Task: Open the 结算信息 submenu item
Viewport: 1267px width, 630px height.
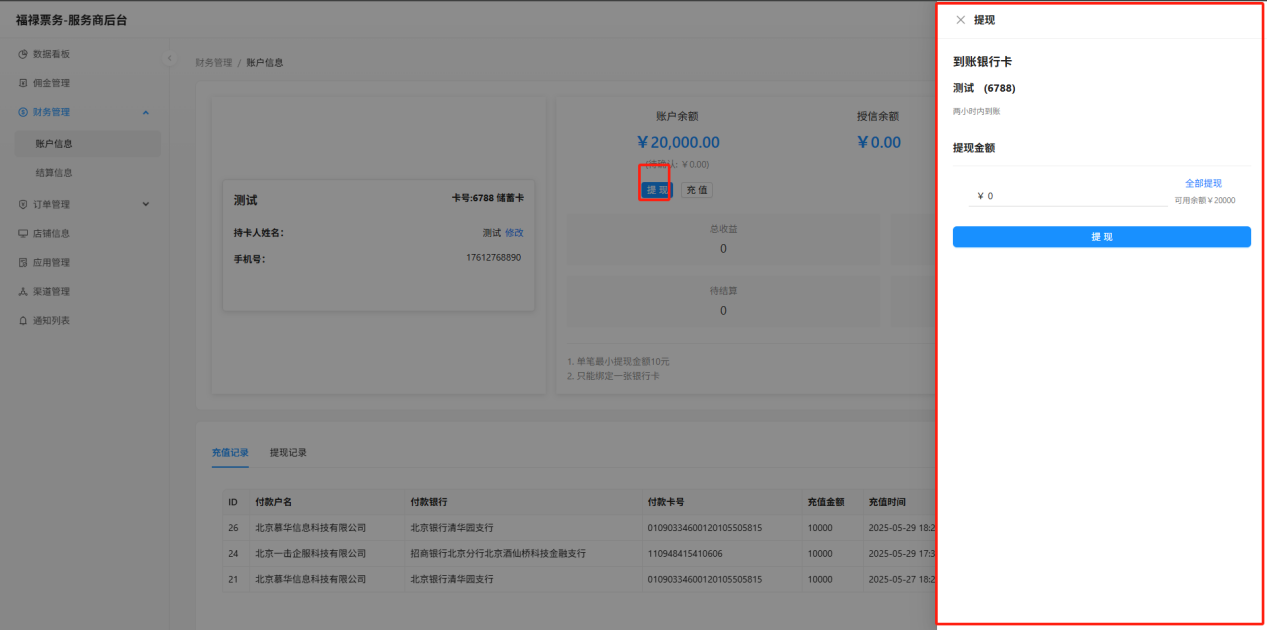Action: 54,173
